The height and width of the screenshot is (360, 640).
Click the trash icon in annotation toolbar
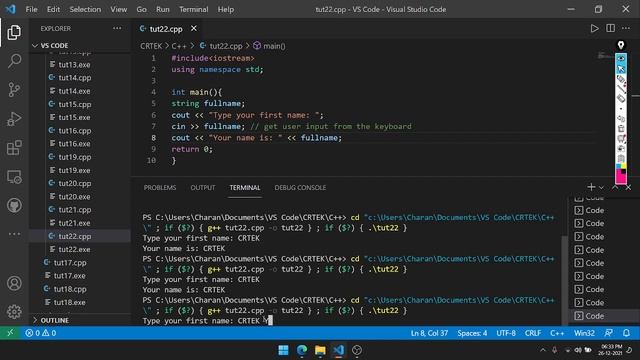[x=621, y=129]
